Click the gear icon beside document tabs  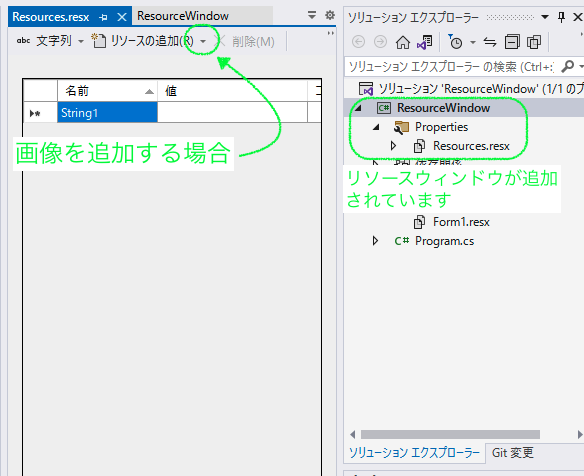click(330, 15)
